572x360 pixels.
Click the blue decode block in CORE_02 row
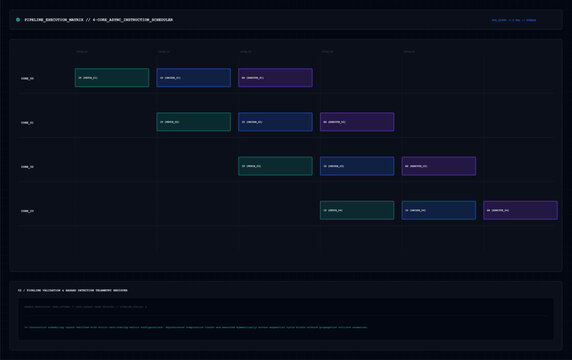click(x=357, y=166)
